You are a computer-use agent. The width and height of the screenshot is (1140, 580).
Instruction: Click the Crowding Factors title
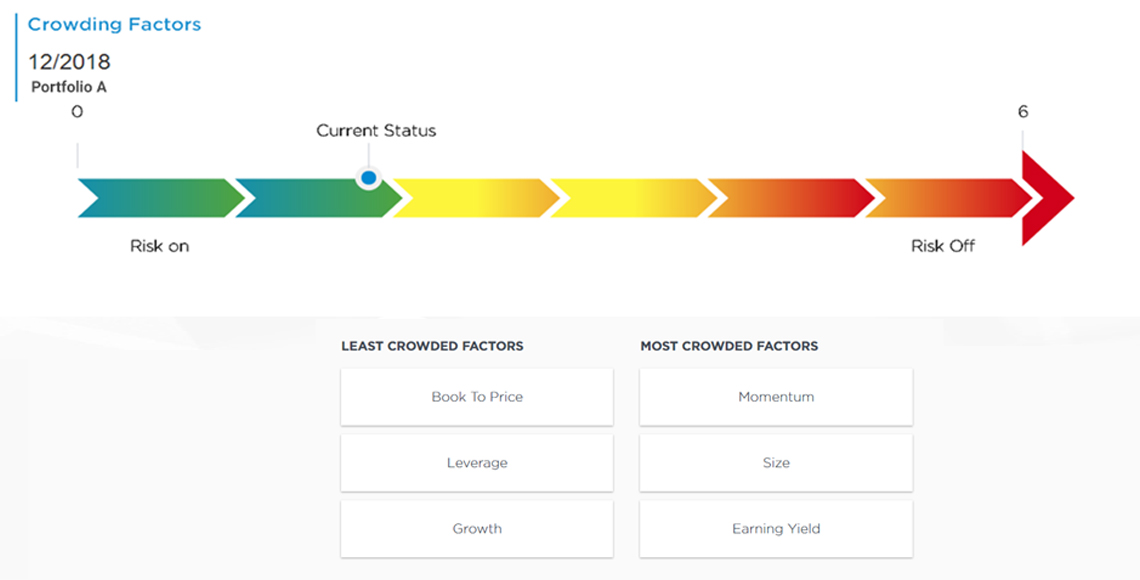(114, 24)
